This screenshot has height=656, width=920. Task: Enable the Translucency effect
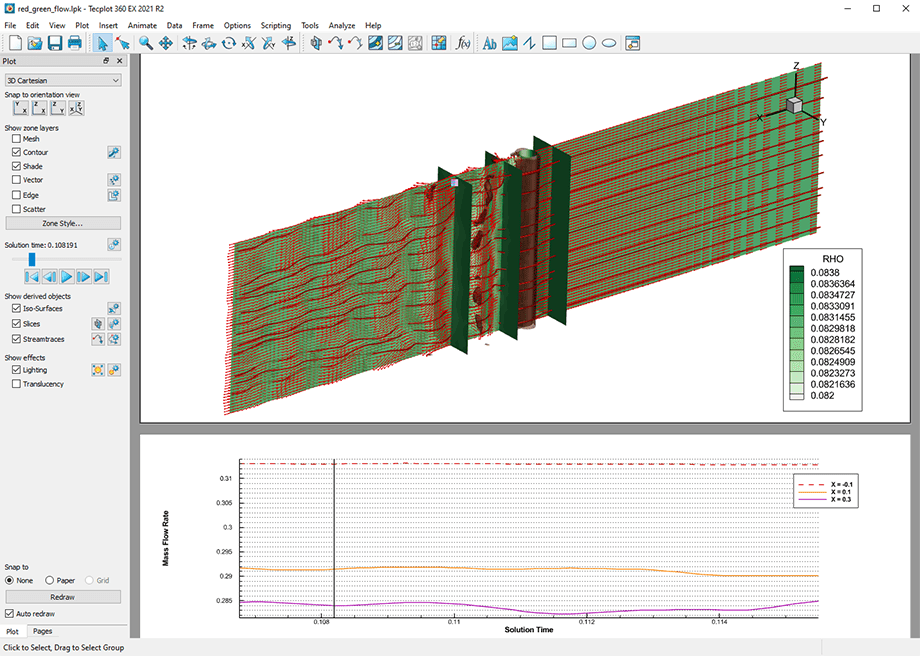coord(15,383)
